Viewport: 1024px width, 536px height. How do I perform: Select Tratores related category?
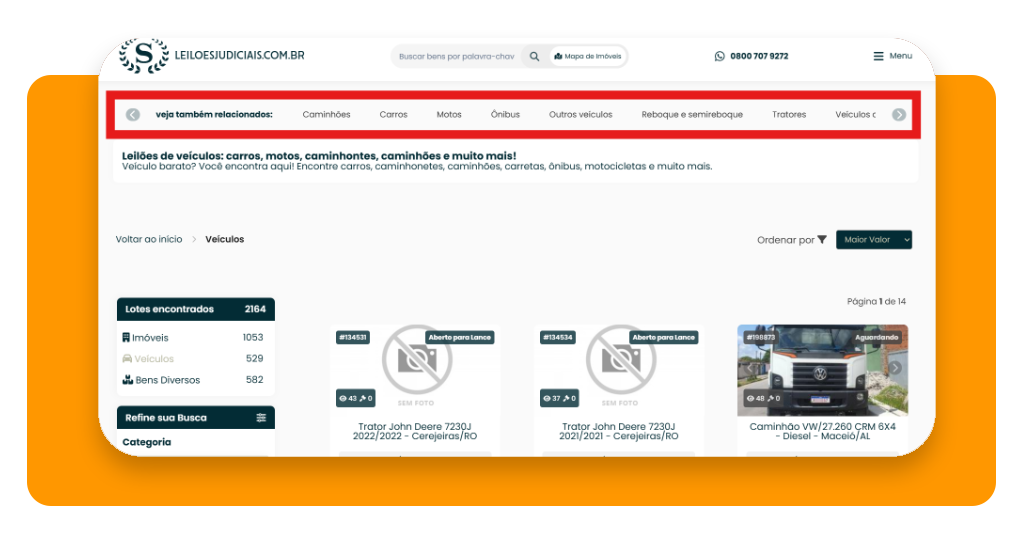[x=789, y=114]
